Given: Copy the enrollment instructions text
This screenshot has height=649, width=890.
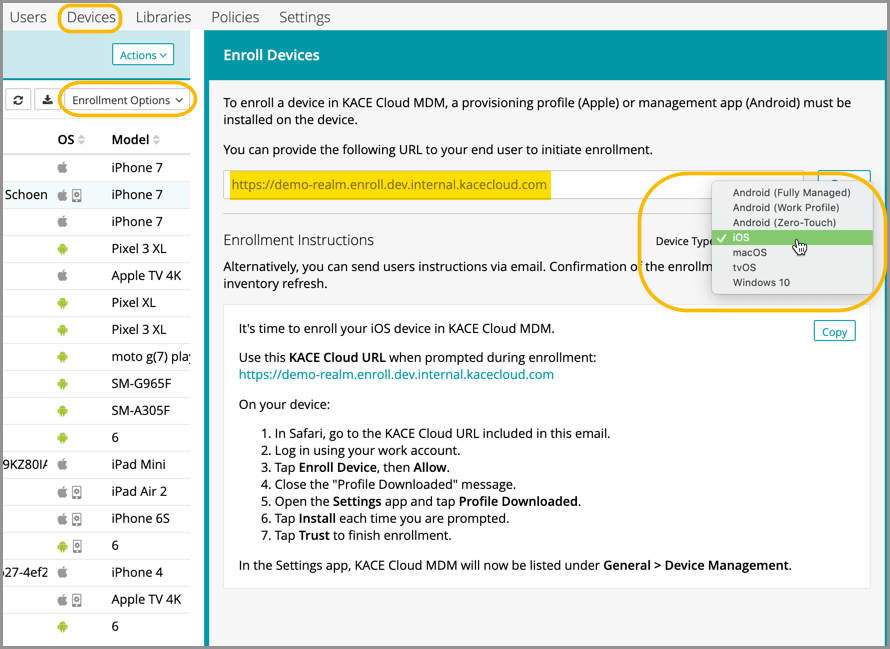Looking at the screenshot, I should pos(834,332).
